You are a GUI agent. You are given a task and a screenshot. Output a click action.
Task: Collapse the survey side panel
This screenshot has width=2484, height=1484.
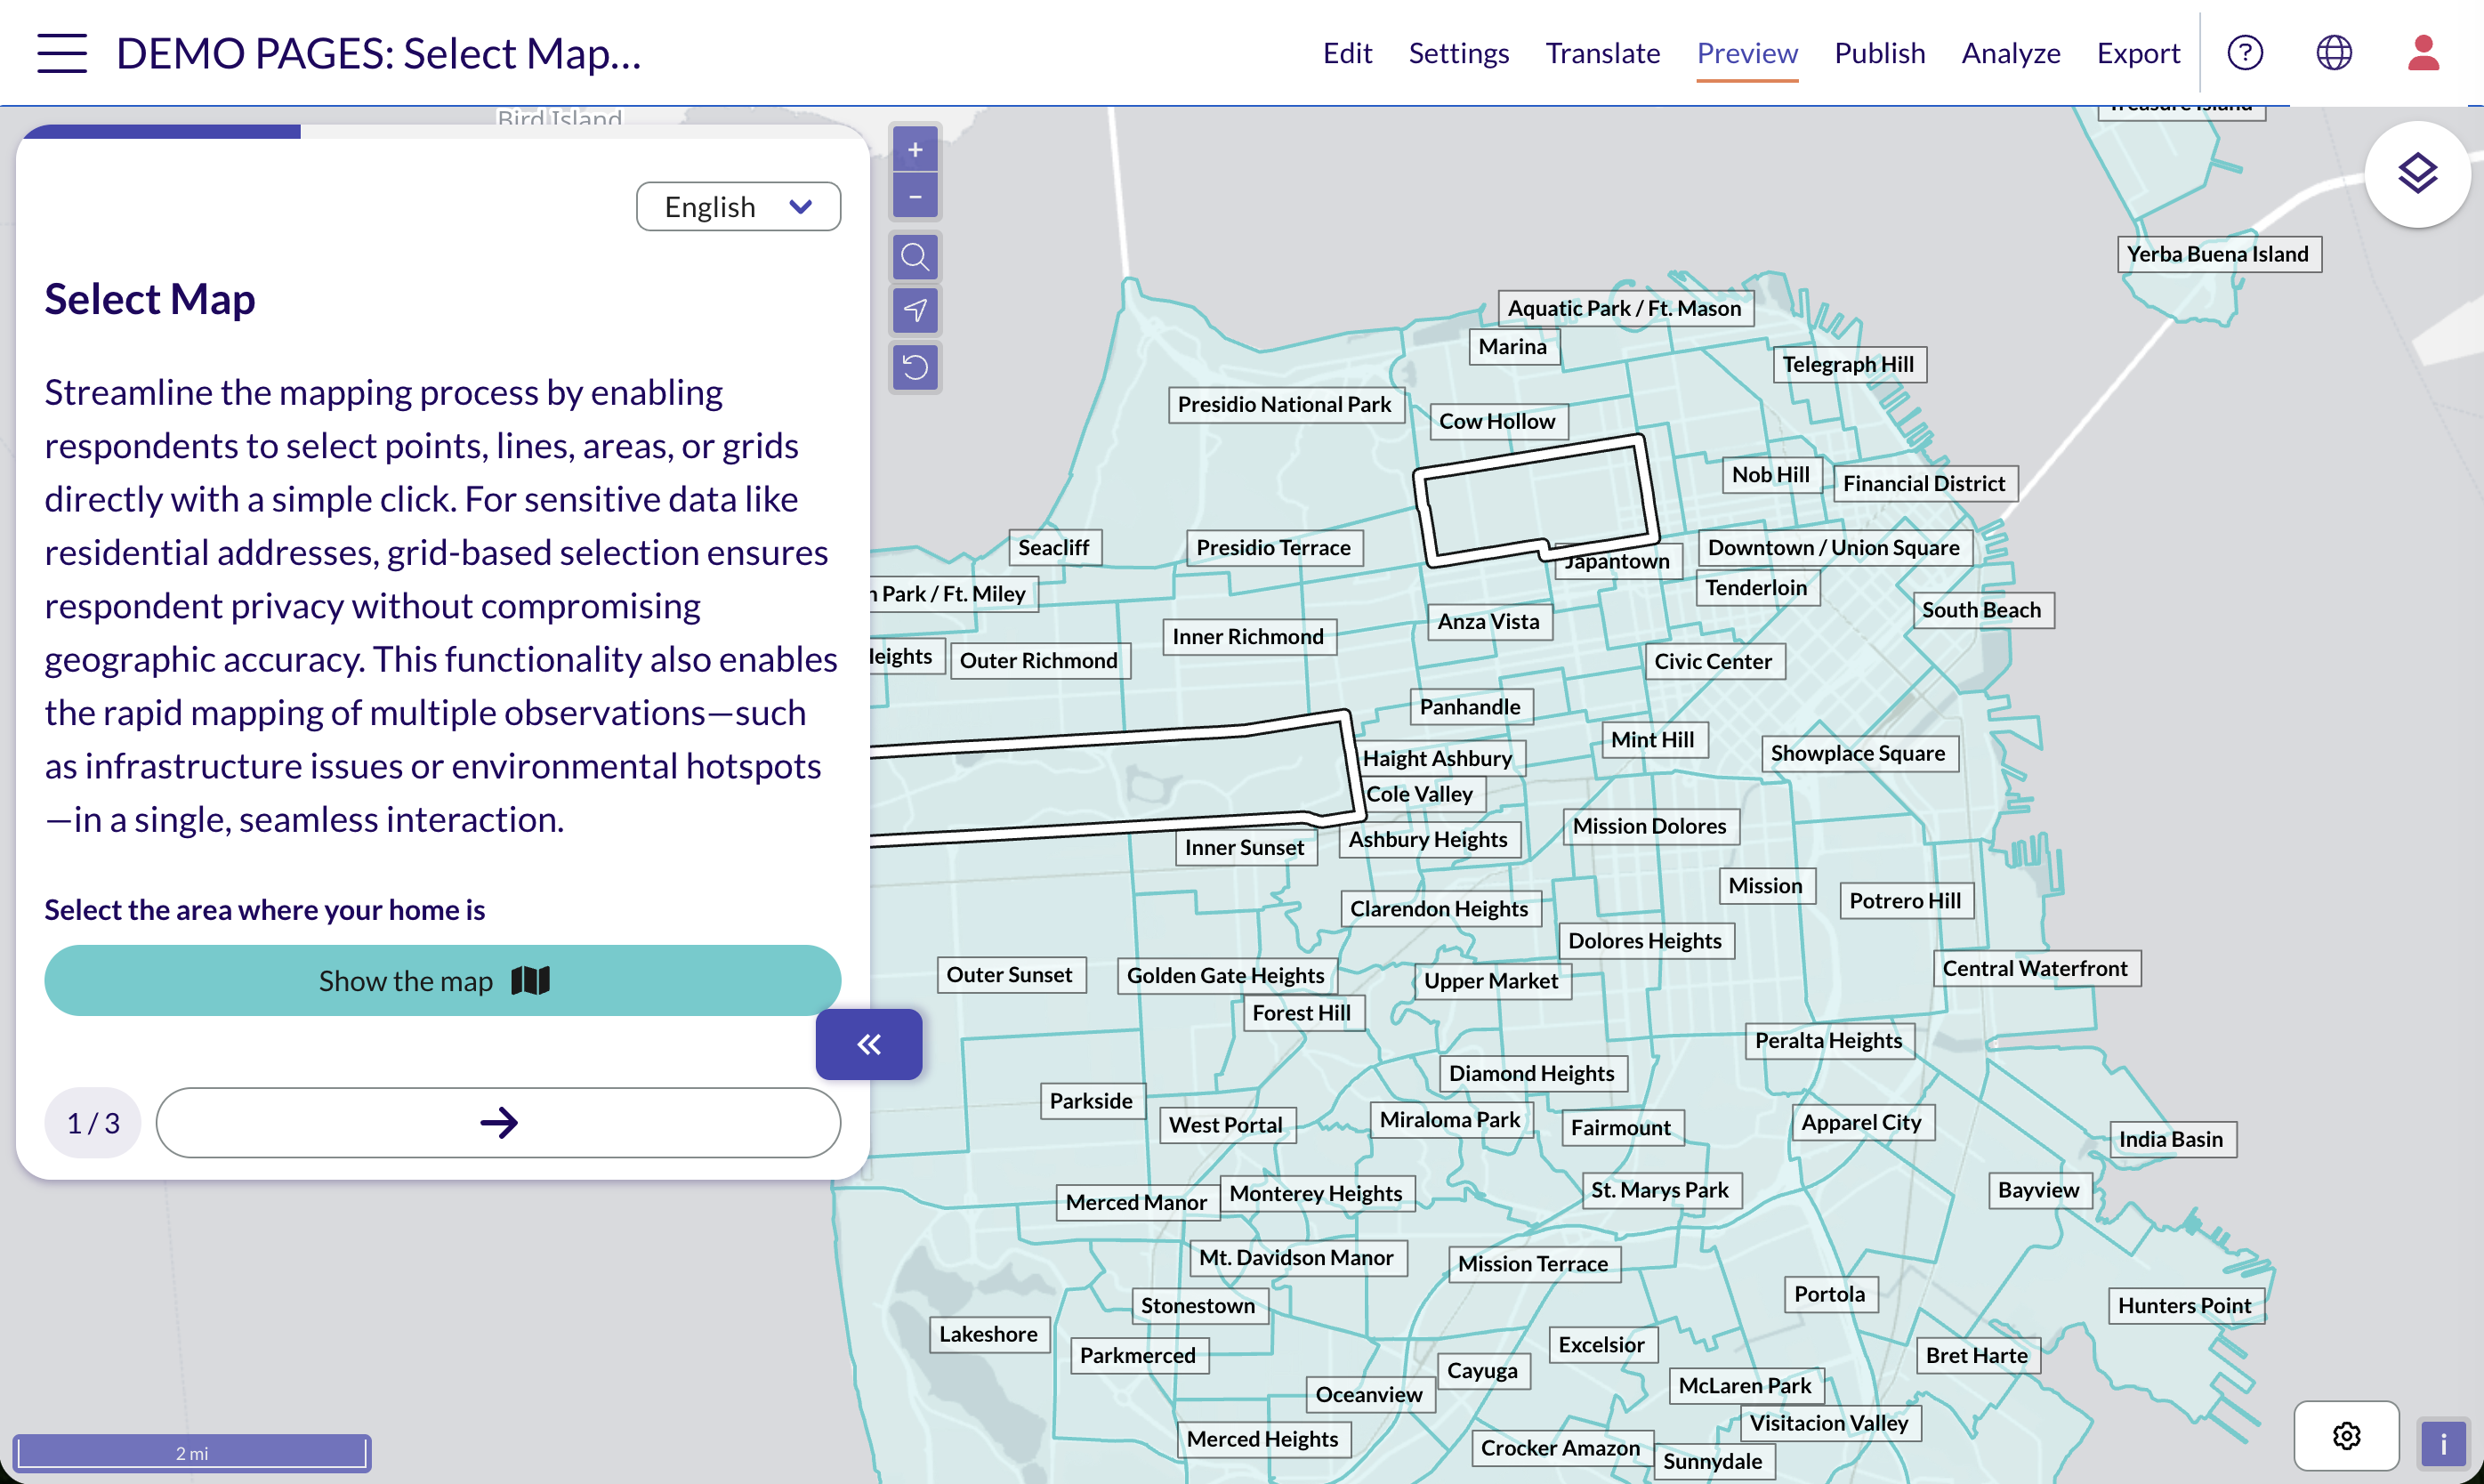point(869,1044)
